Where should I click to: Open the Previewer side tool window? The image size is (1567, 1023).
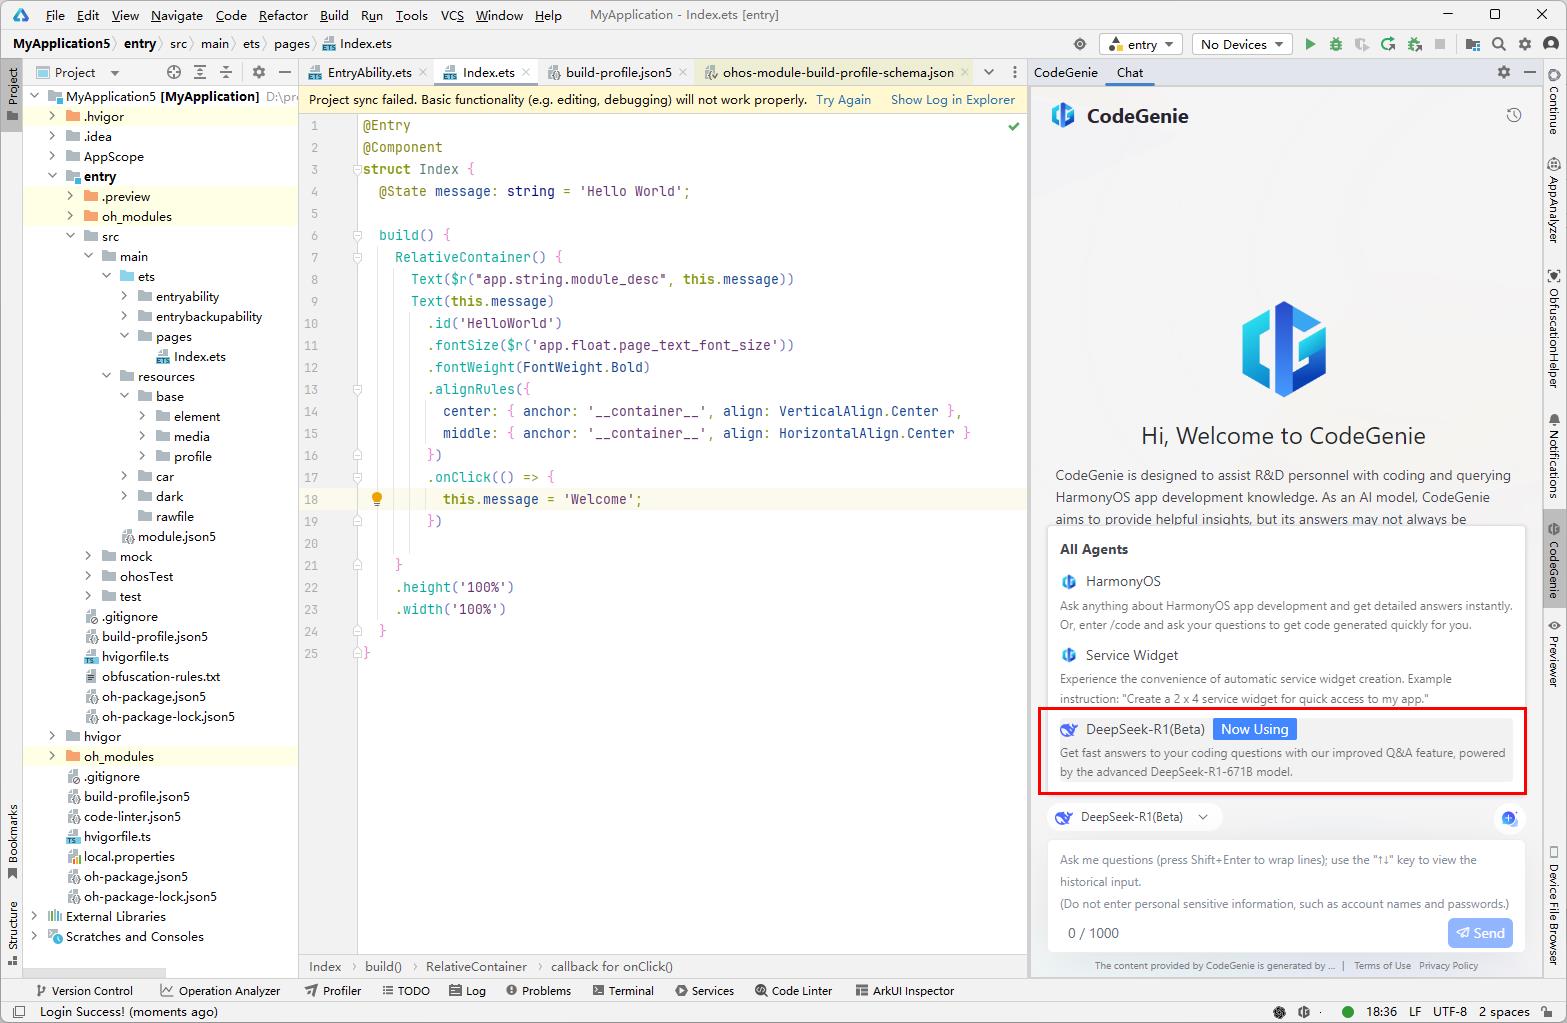(1554, 654)
